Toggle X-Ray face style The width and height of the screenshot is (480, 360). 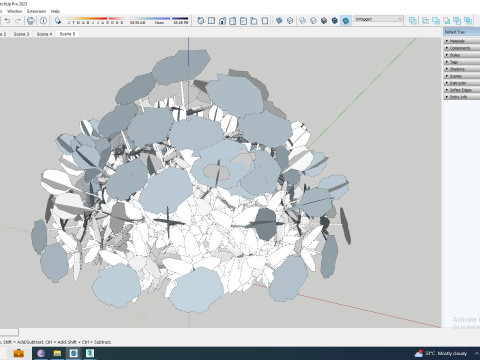[279, 21]
